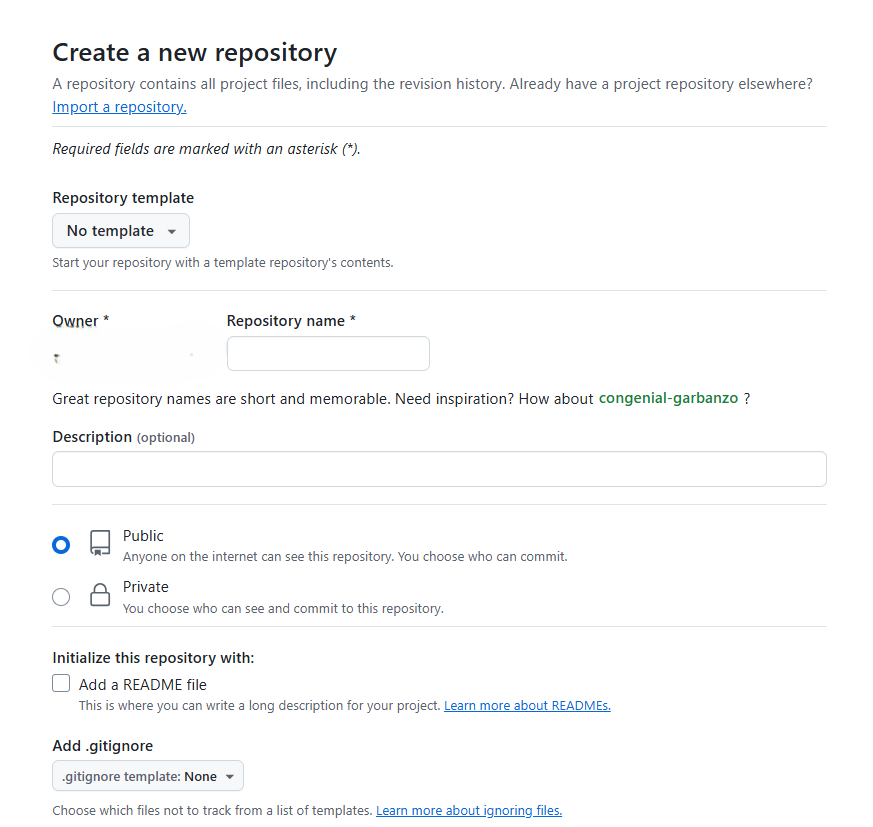Use the suggested name congenial-garbanzo
This screenshot has width=873, height=827.
point(668,398)
